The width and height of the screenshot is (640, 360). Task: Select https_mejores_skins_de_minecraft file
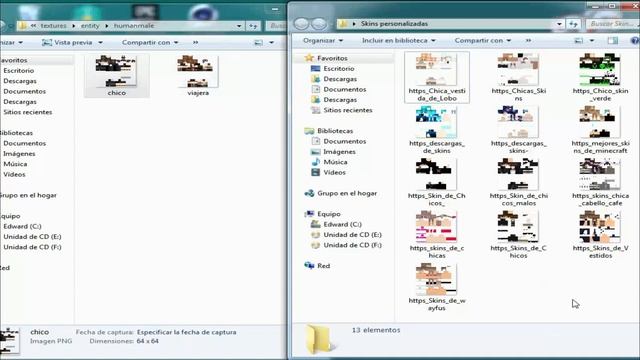600,130
